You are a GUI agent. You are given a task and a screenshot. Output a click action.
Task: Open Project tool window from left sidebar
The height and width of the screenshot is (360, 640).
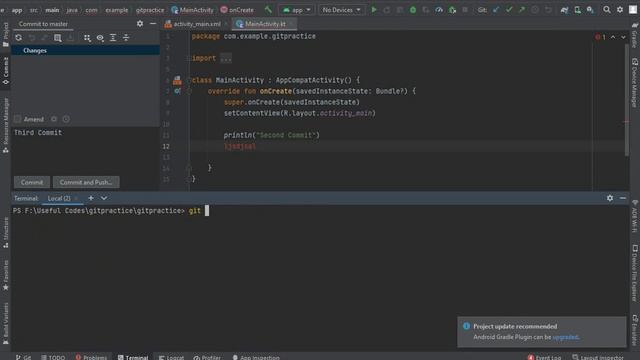pos(6,34)
